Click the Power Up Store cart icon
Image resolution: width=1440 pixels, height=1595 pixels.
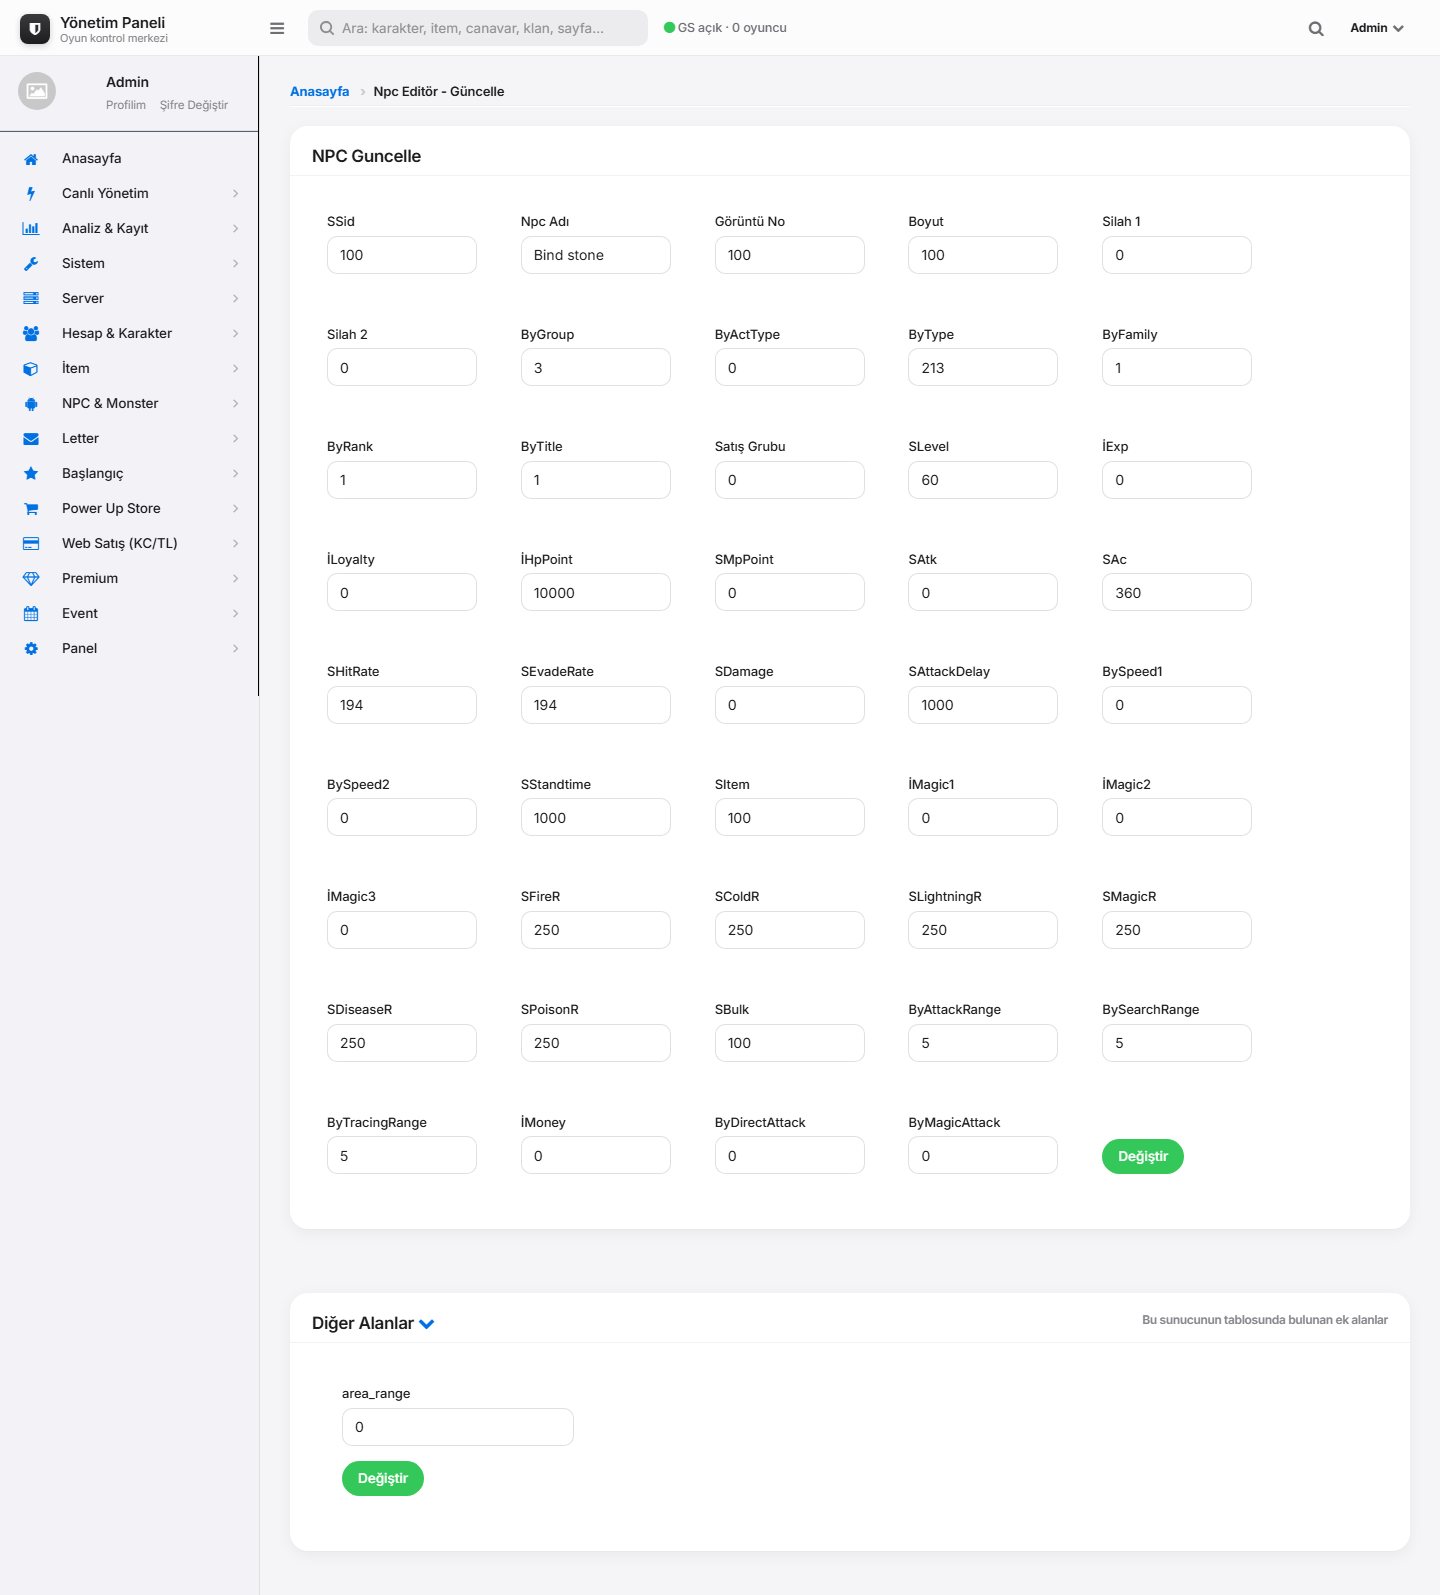tap(31, 509)
